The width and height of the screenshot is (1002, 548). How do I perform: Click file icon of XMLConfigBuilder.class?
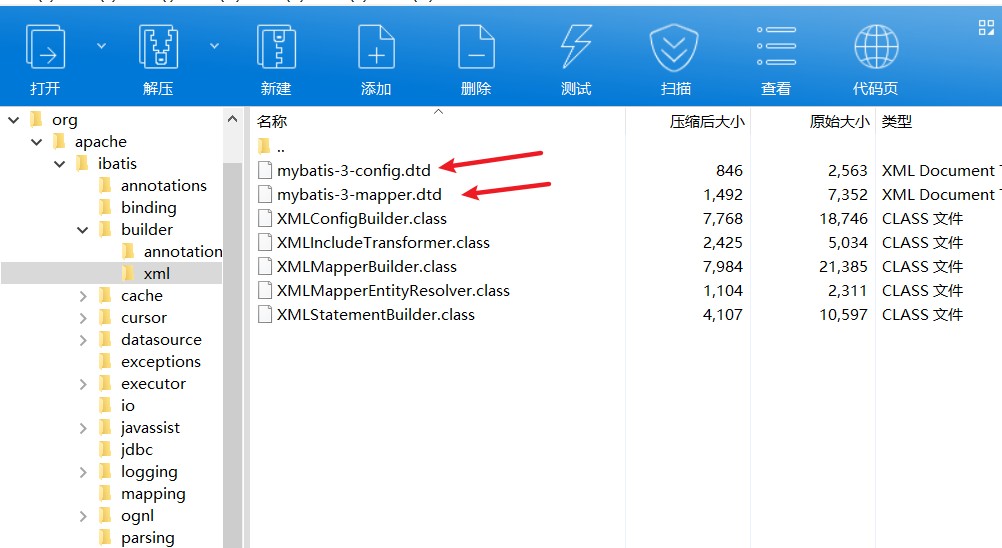[x=265, y=218]
